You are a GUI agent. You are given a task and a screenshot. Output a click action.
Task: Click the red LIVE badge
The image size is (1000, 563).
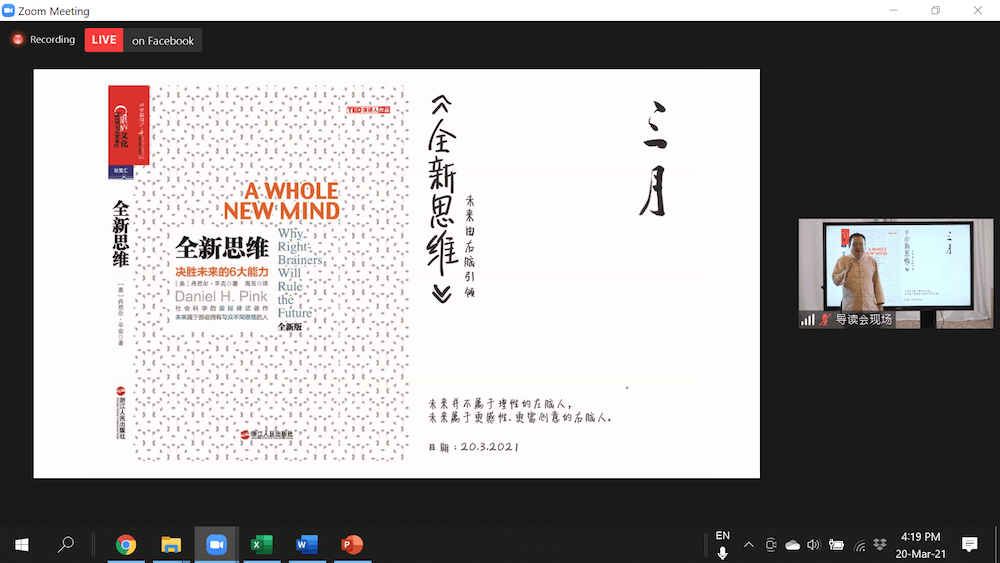pyautogui.click(x=103, y=40)
